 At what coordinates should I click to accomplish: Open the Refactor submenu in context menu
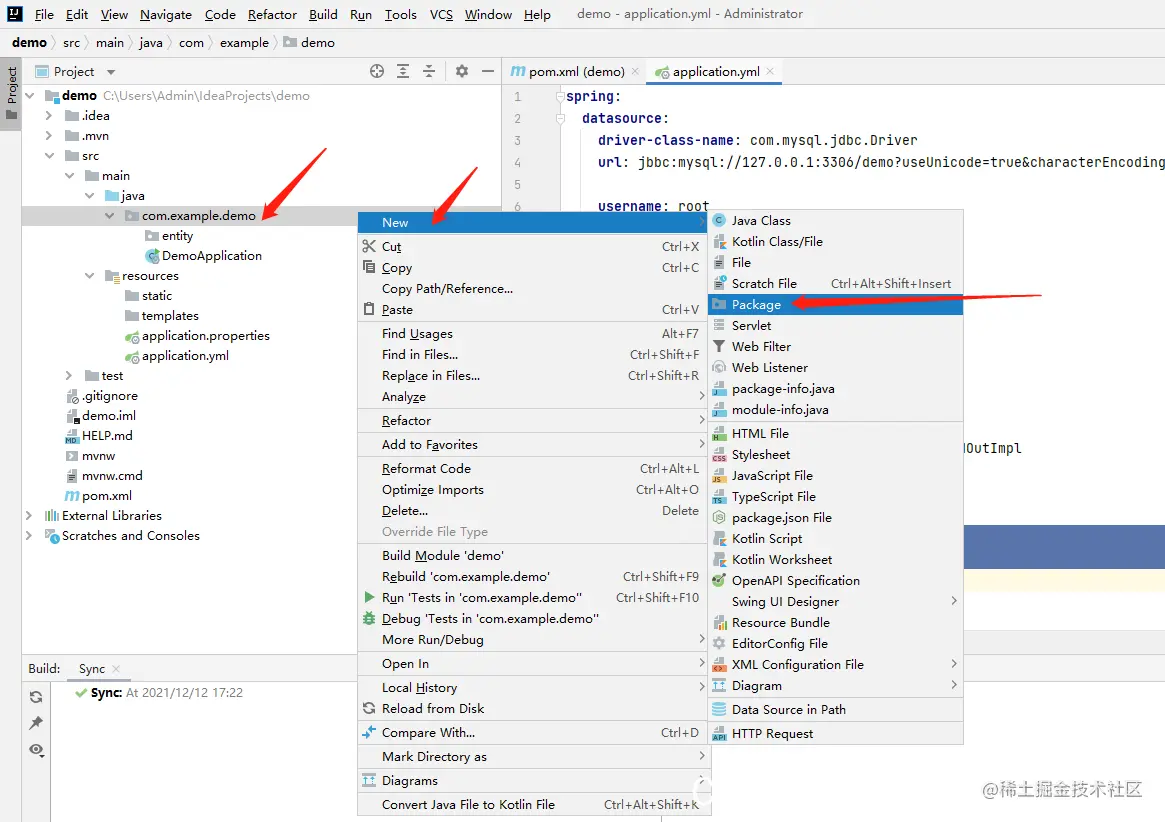[x=533, y=421]
